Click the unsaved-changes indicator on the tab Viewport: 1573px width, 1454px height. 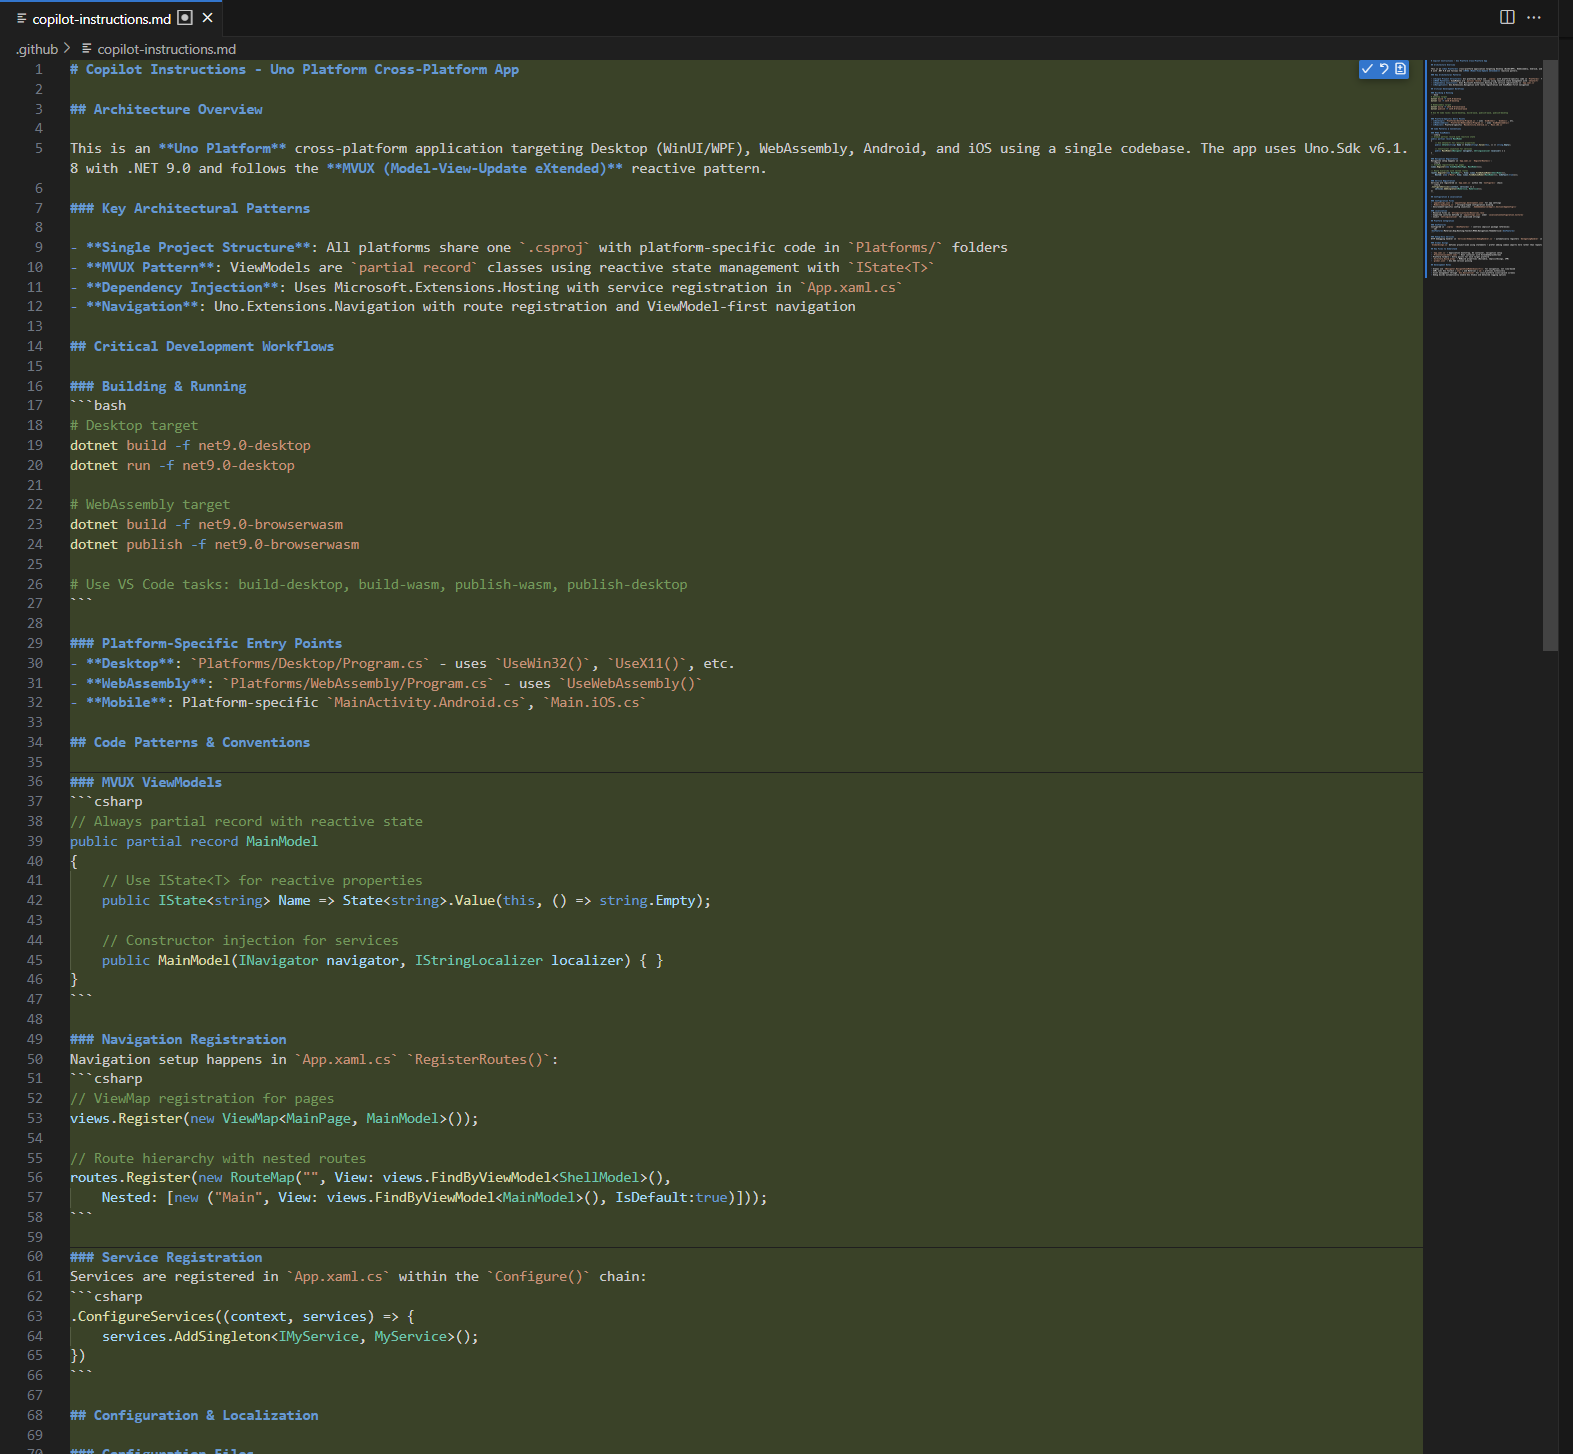(x=185, y=18)
